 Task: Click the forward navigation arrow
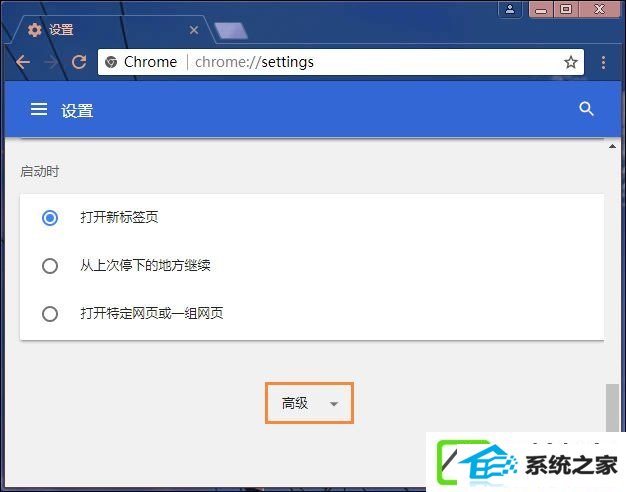51,62
